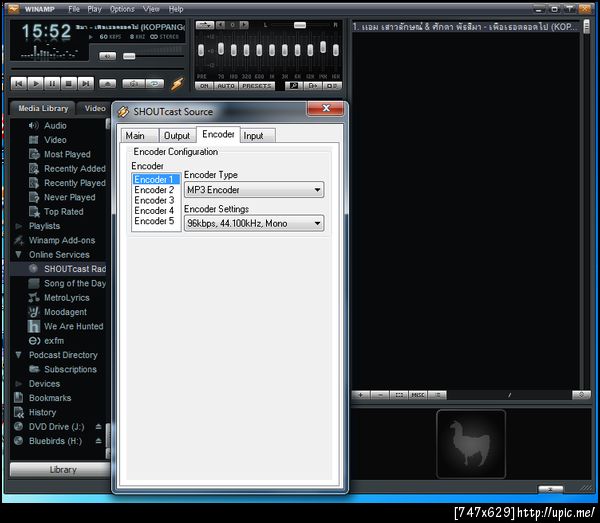The height and width of the screenshot is (523, 600).
Task: Turn the equalizer ON
Action: (x=204, y=86)
